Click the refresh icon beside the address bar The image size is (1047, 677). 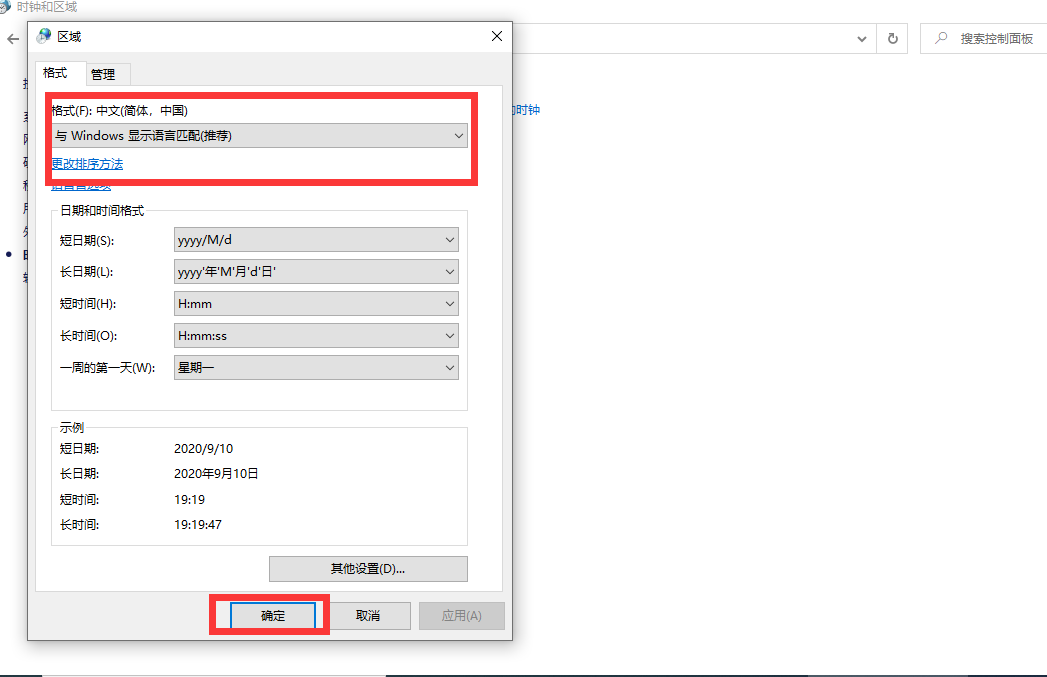[x=892, y=38]
